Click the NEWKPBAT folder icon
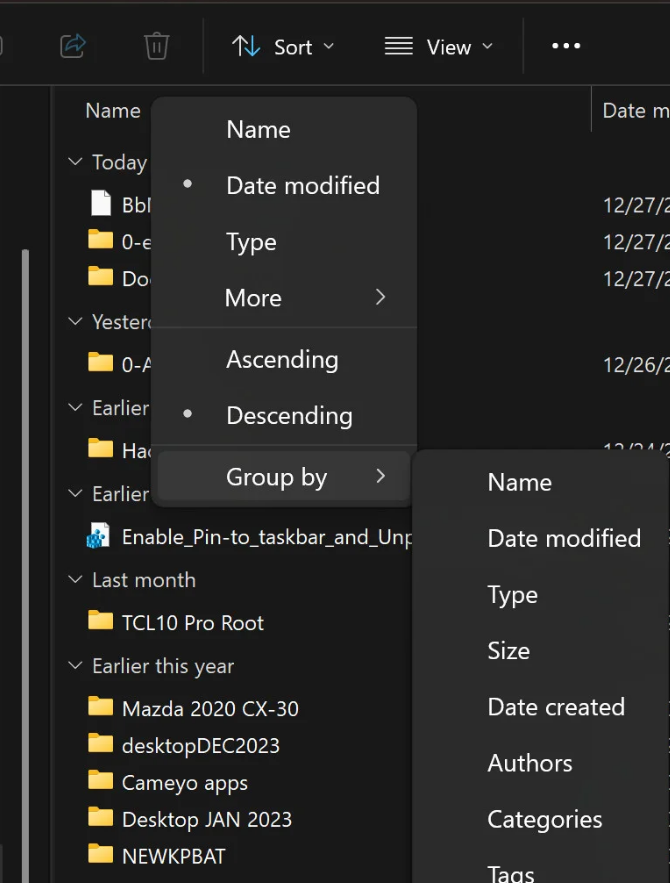The width and height of the screenshot is (670, 883). tap(100, 855)
